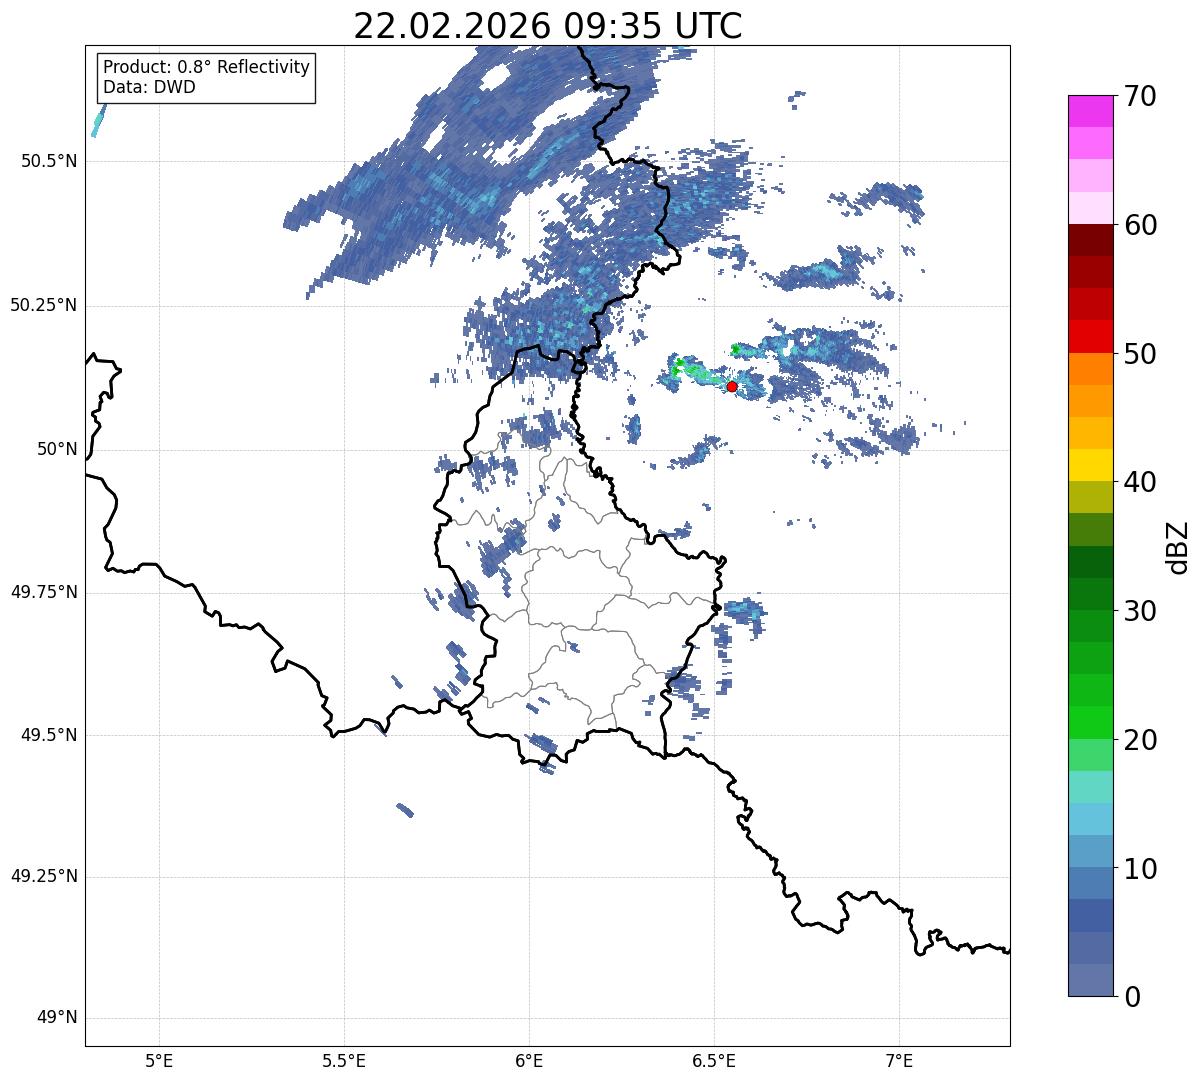Screen dimensions: 1202x1081
Task: Click the 7°E longitude label
Action: click(x=899, y=1060)
